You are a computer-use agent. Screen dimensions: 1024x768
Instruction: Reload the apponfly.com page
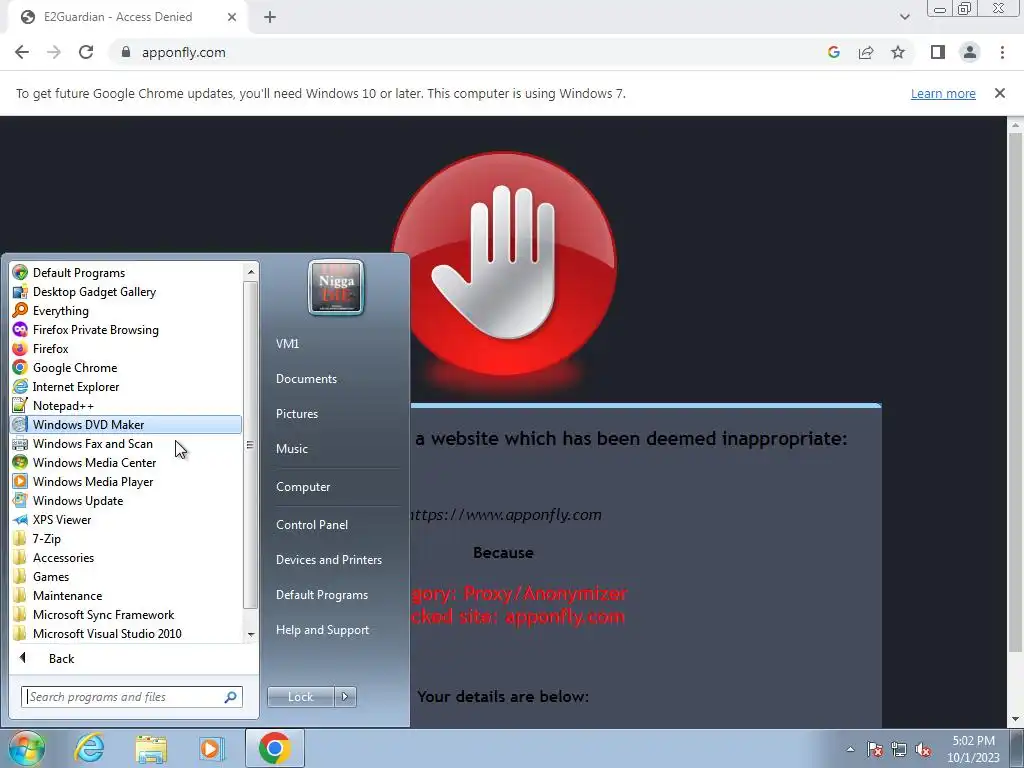(86, 52)
